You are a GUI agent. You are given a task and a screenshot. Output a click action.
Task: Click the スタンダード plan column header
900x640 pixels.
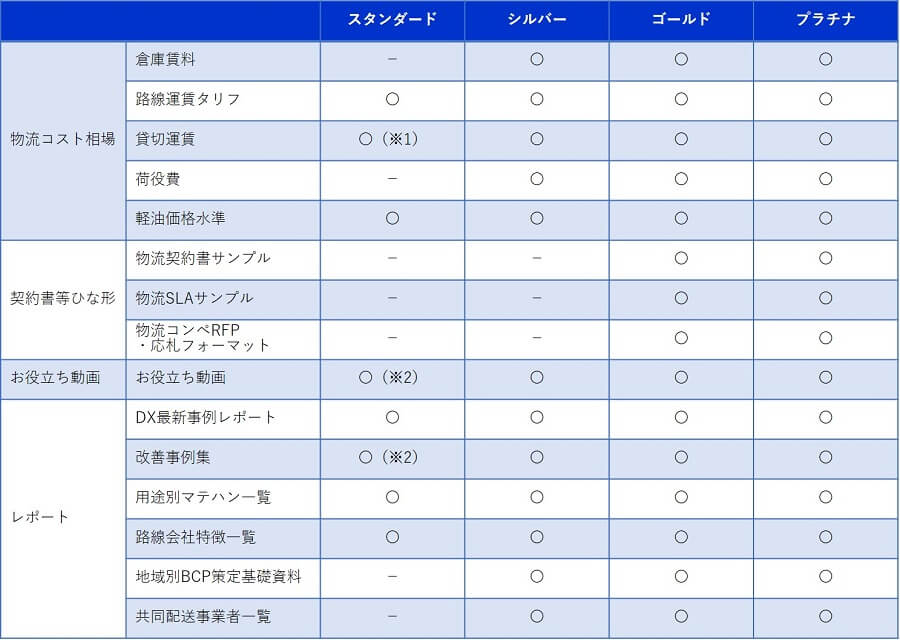(x=392, y=20)
